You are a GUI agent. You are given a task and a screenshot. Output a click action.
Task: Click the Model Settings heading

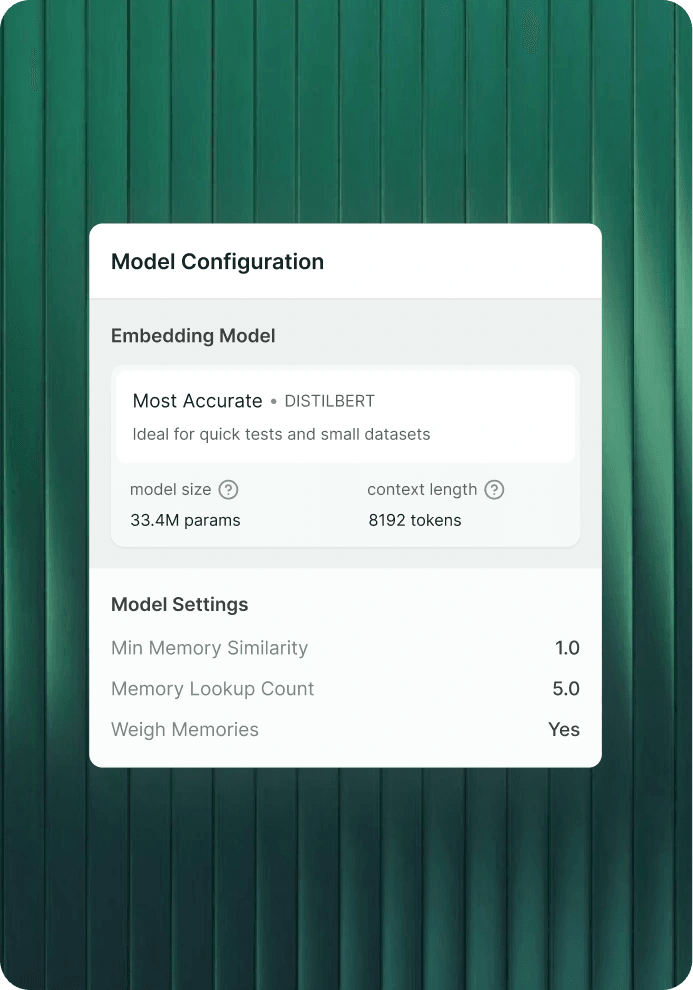click(x=179, y=604)
